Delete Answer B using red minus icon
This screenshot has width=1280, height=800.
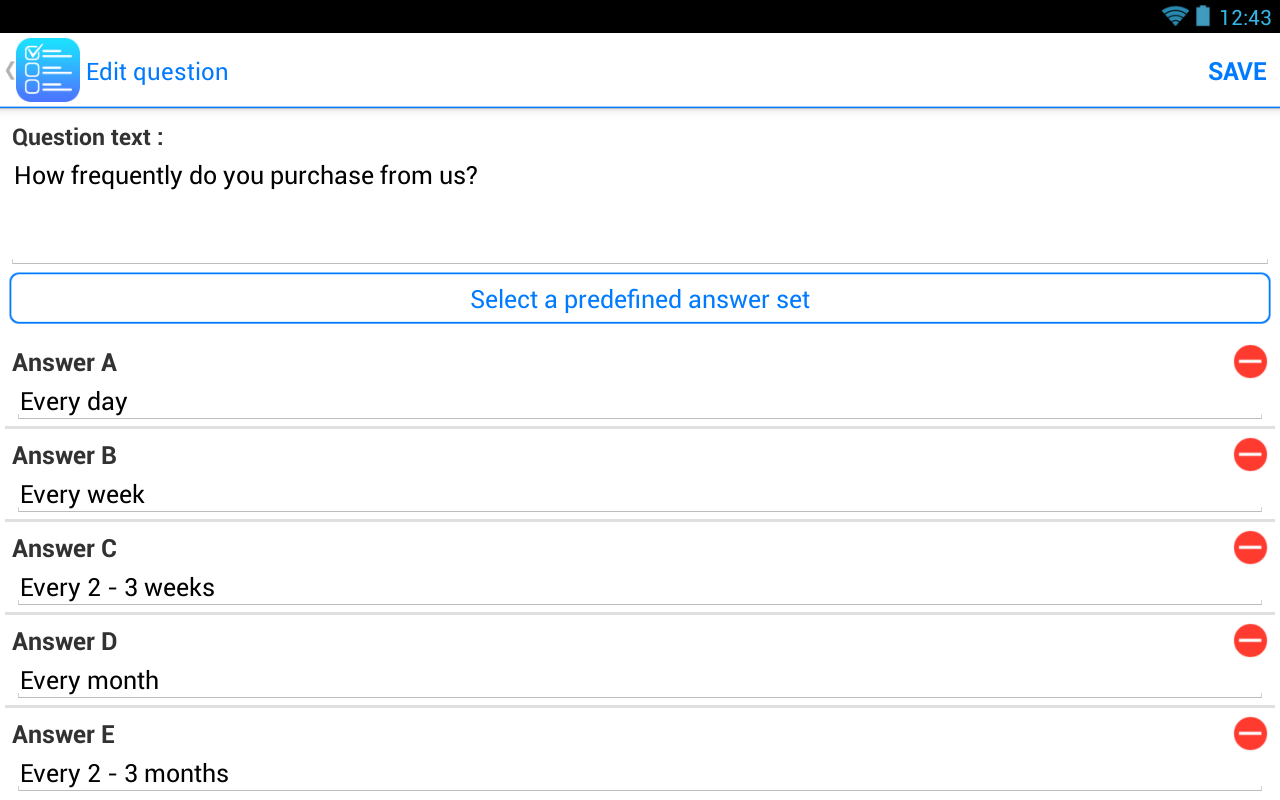click(1250, 455)
